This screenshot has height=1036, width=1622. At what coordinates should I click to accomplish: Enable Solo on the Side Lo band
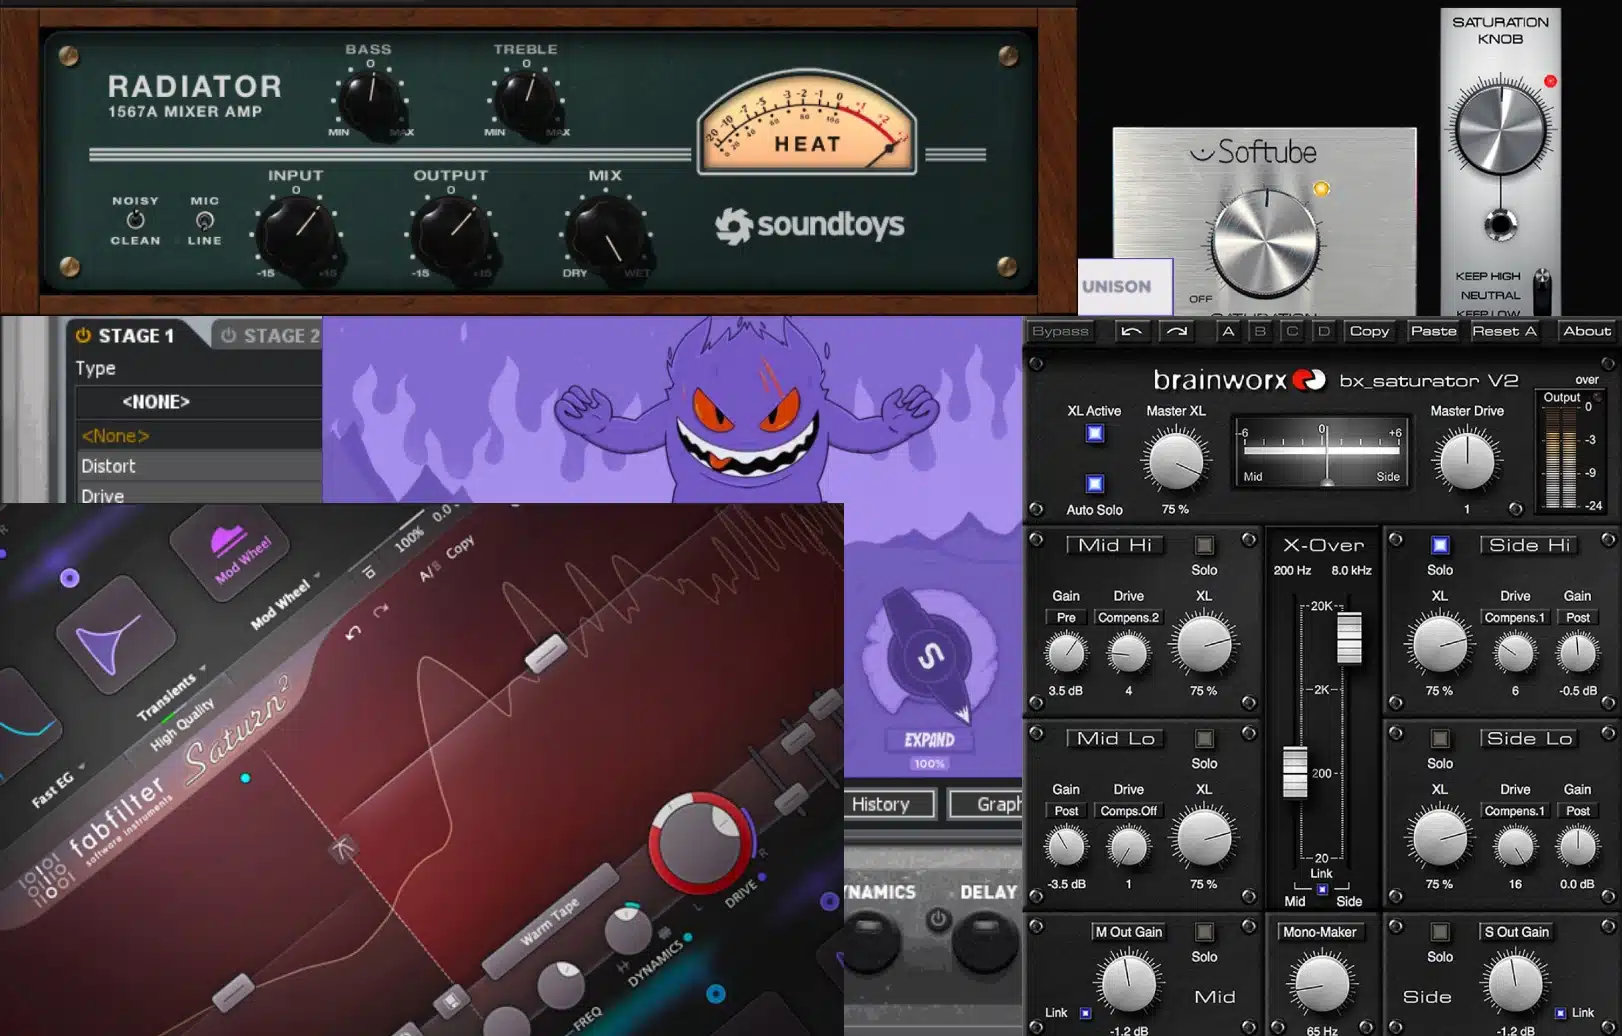point(1440,738)
